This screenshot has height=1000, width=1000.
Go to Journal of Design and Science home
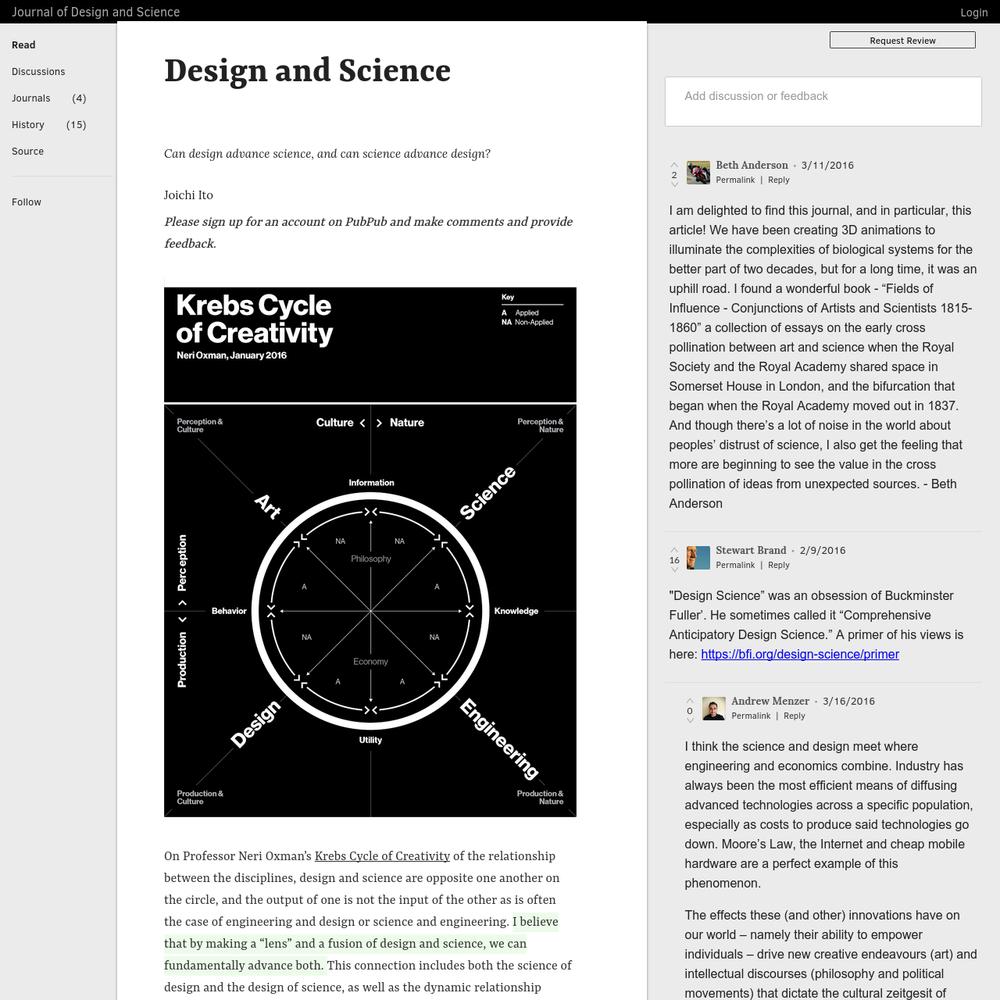pyautogui.click(x=96, y=12)
